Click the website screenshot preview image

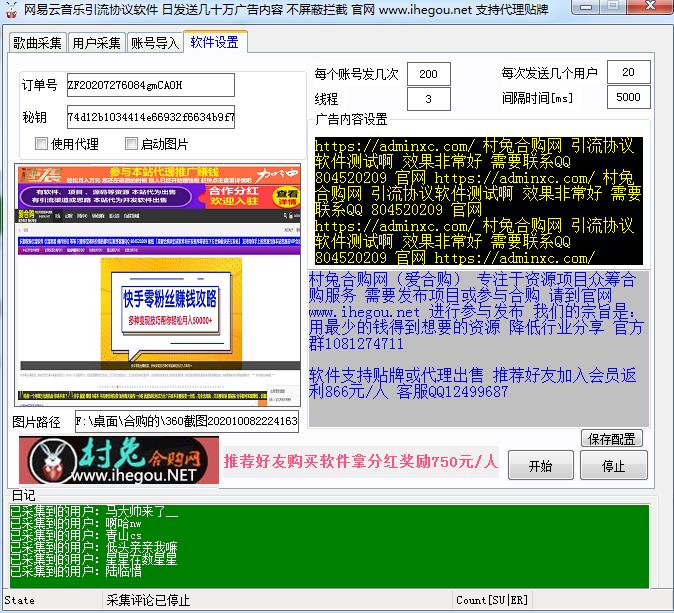tap(158, 285)
